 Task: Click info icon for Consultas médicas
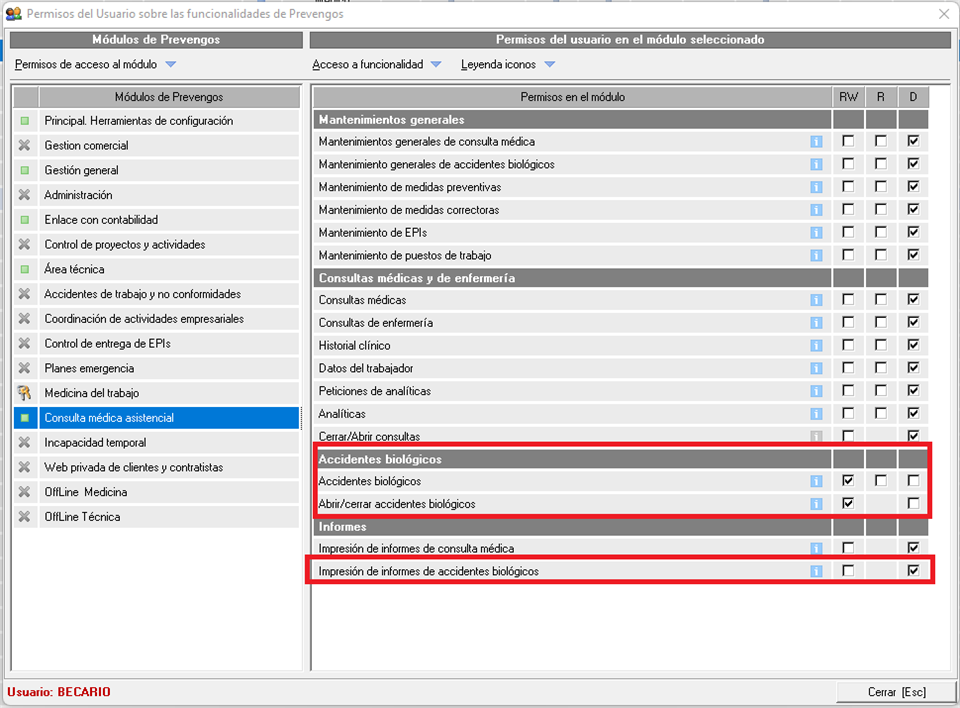pos(816,300)
